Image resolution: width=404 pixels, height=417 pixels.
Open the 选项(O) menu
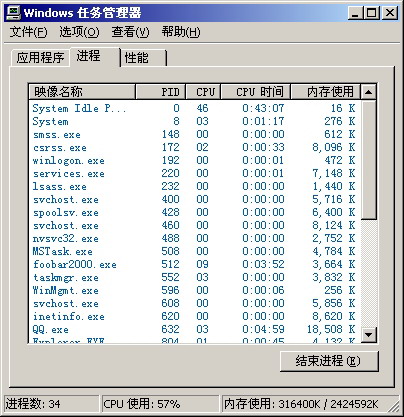click(x=79, y=32)
